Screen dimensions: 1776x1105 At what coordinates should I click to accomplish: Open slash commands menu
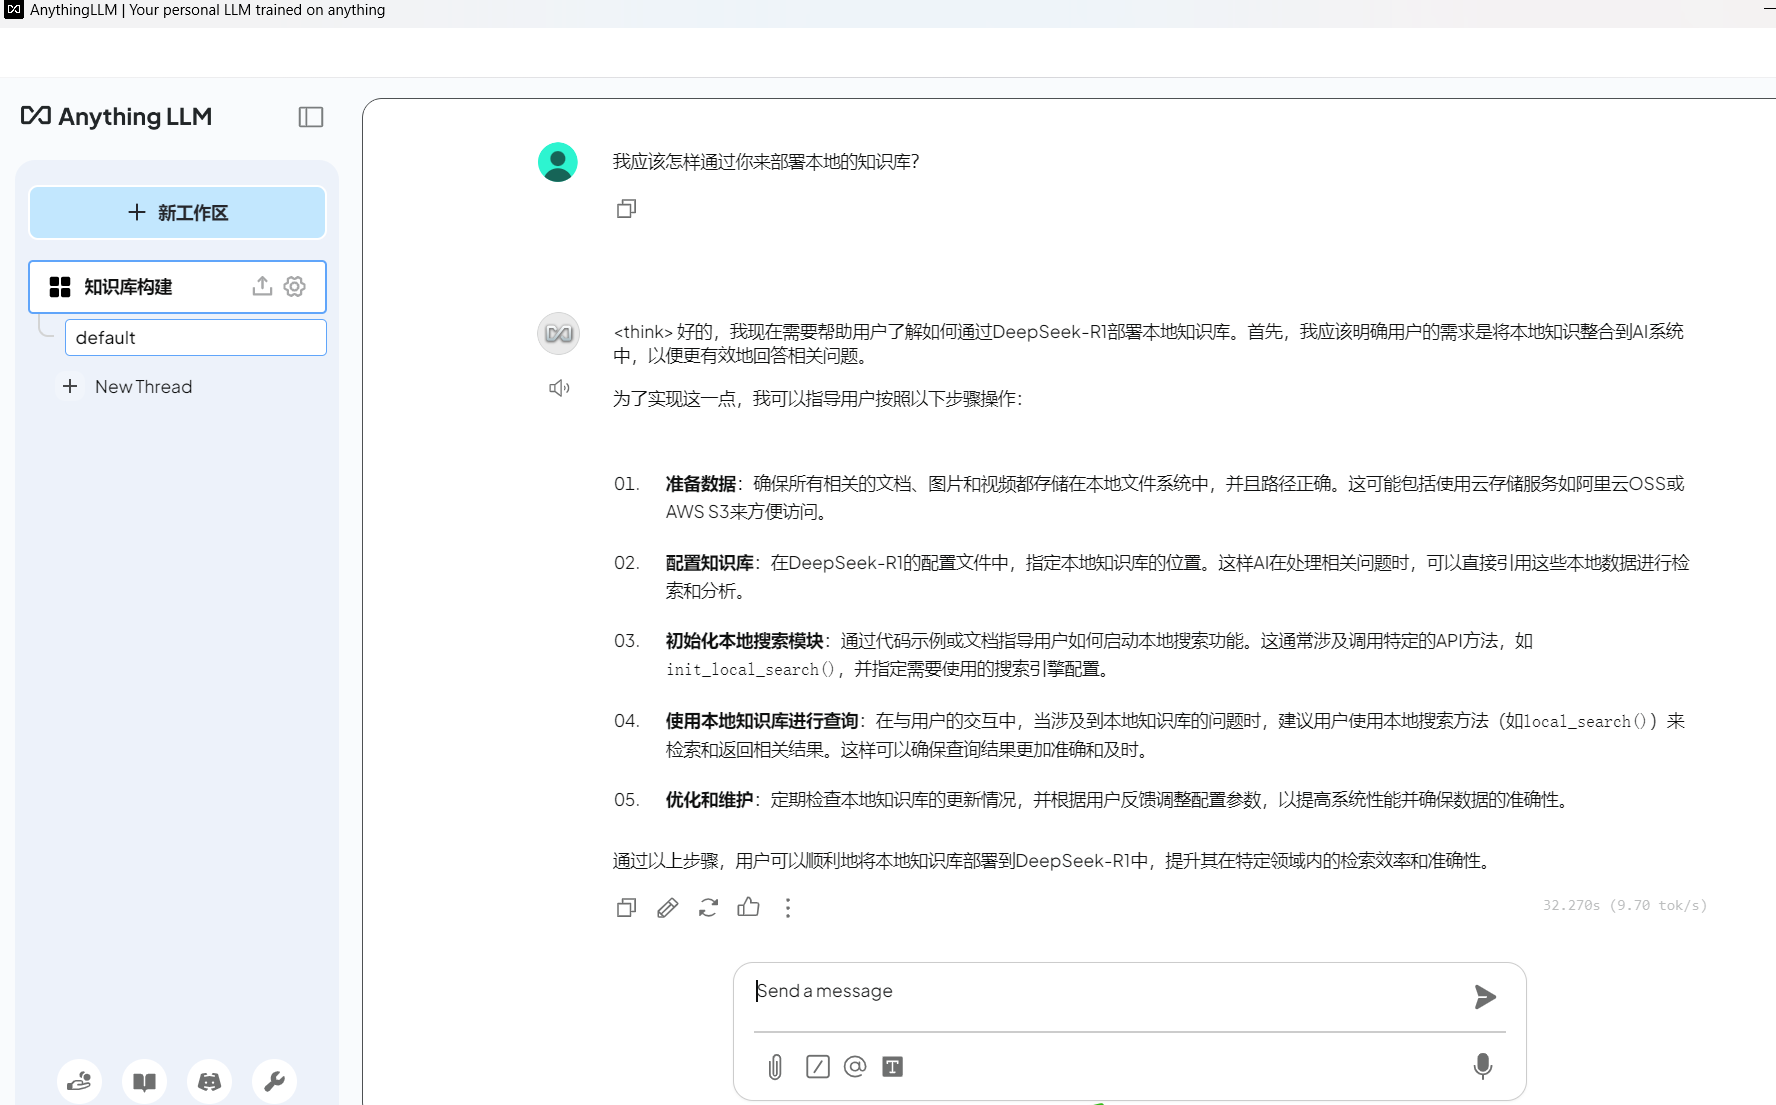pos(817,1067)
